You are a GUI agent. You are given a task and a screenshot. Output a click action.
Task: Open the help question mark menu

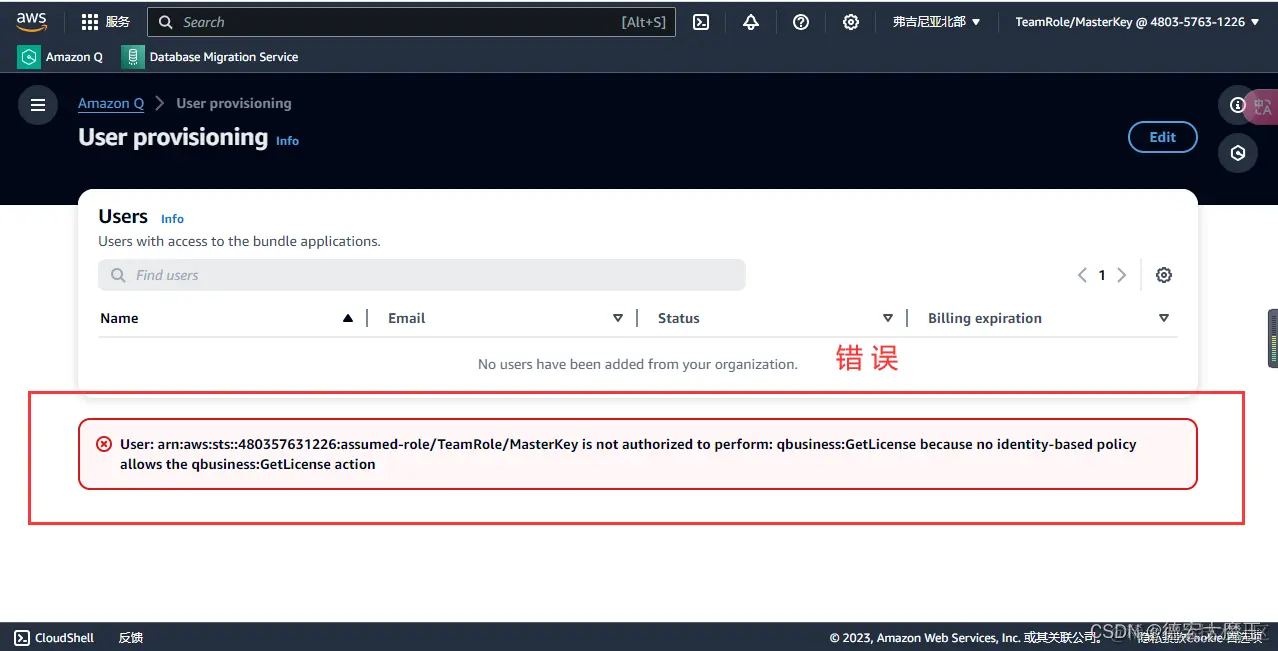pyautogui.click(x=801, y=22)
